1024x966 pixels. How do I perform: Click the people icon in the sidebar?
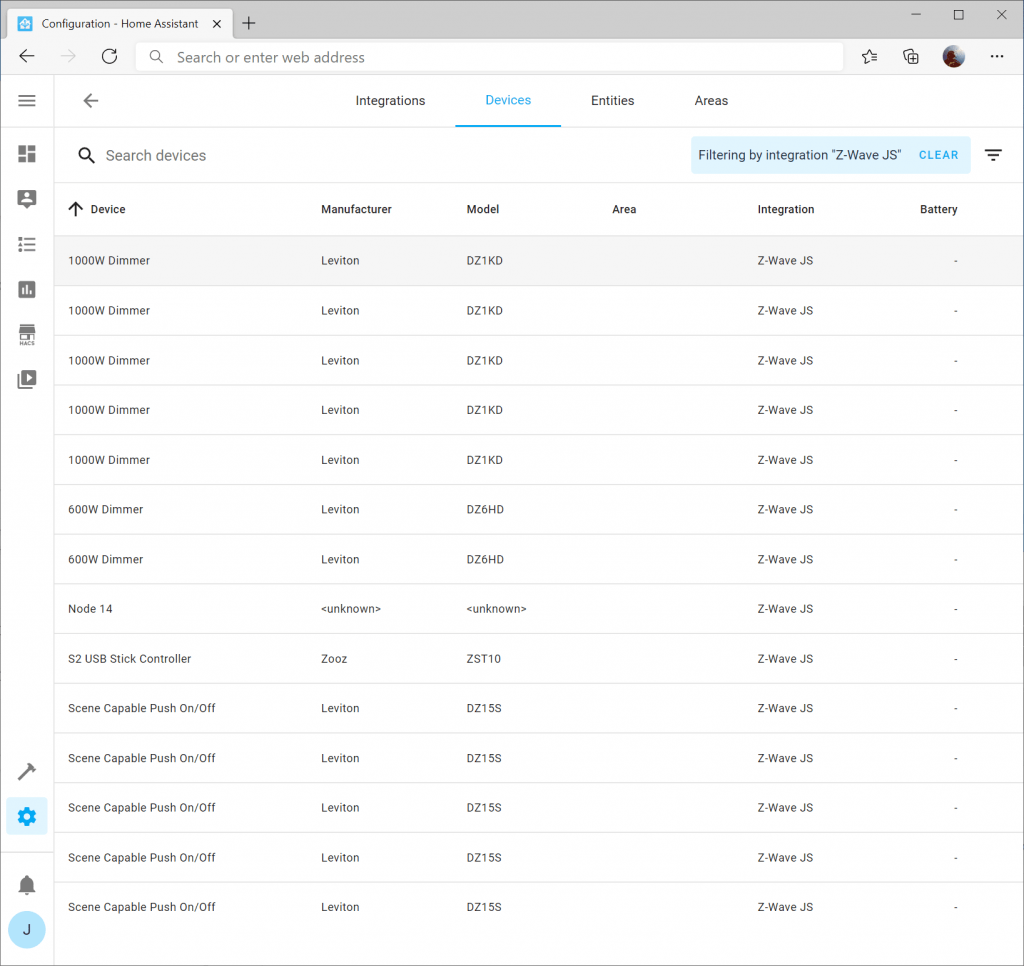click(26, 199)
